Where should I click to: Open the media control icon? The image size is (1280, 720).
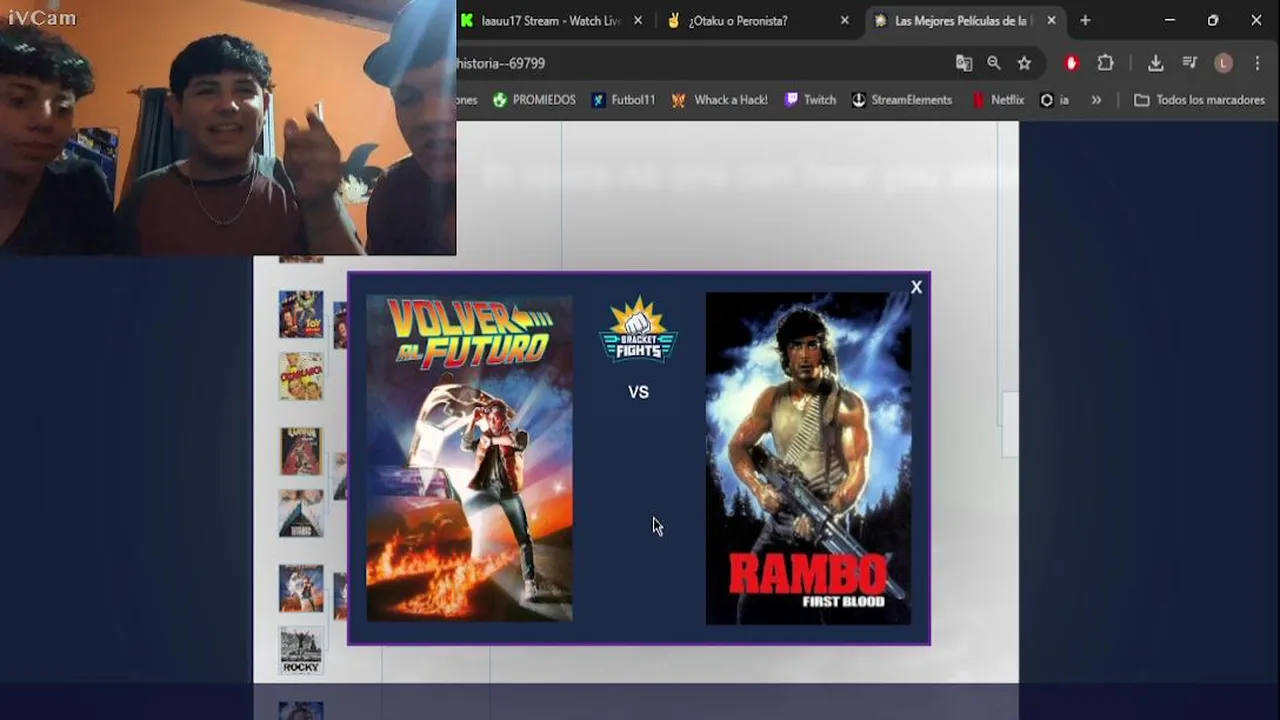(x=1189, y=63)
